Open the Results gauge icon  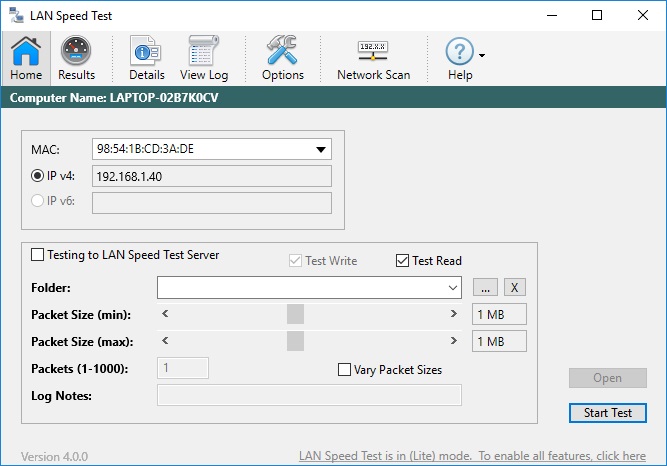tap(76, 58)
